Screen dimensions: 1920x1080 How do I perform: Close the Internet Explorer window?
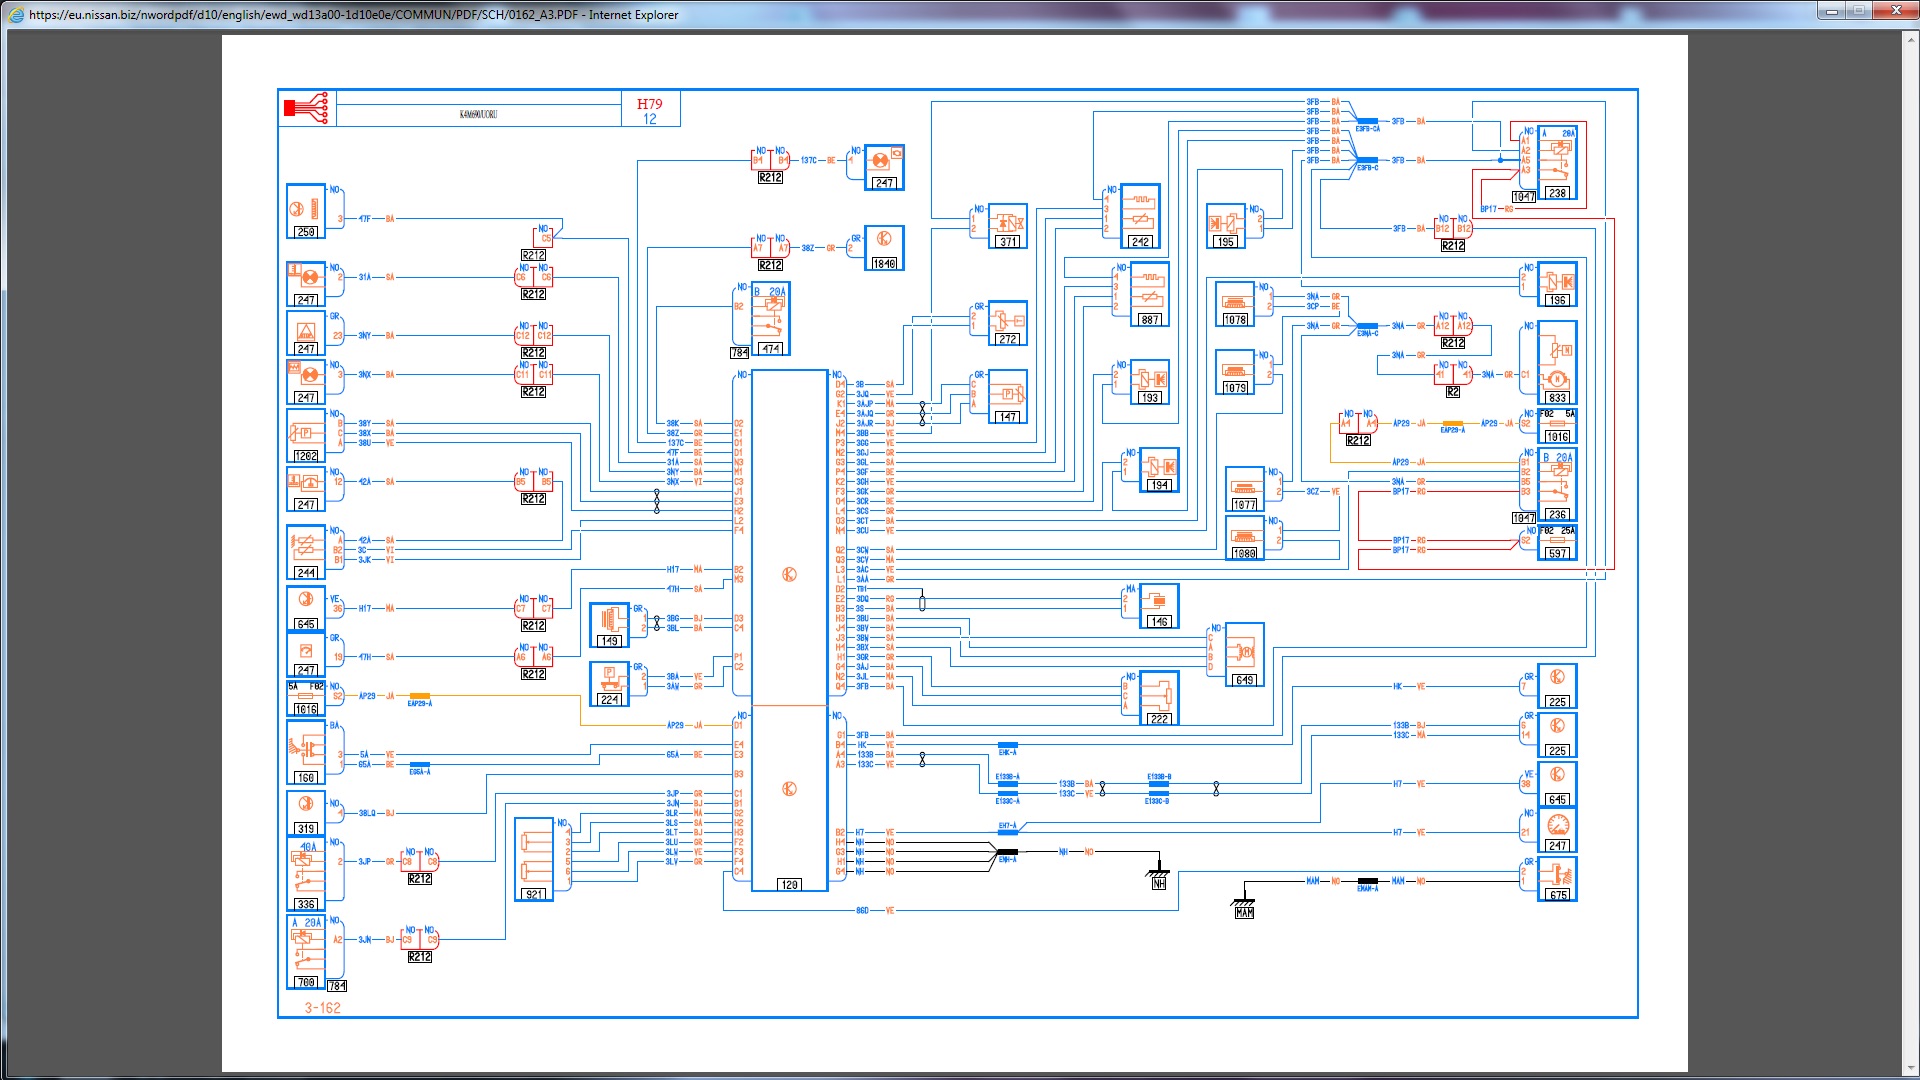[1894, 10]
